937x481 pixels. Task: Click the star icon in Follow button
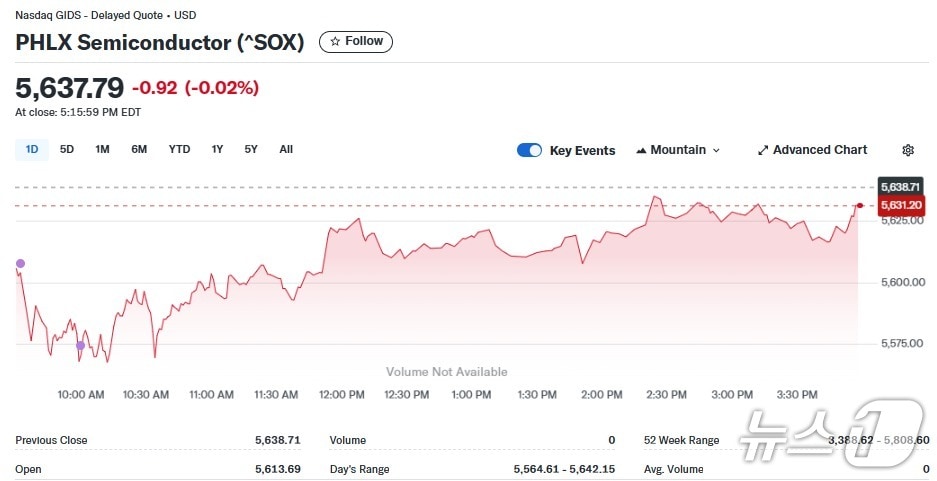pyautogui.click(x=335, y=42)
